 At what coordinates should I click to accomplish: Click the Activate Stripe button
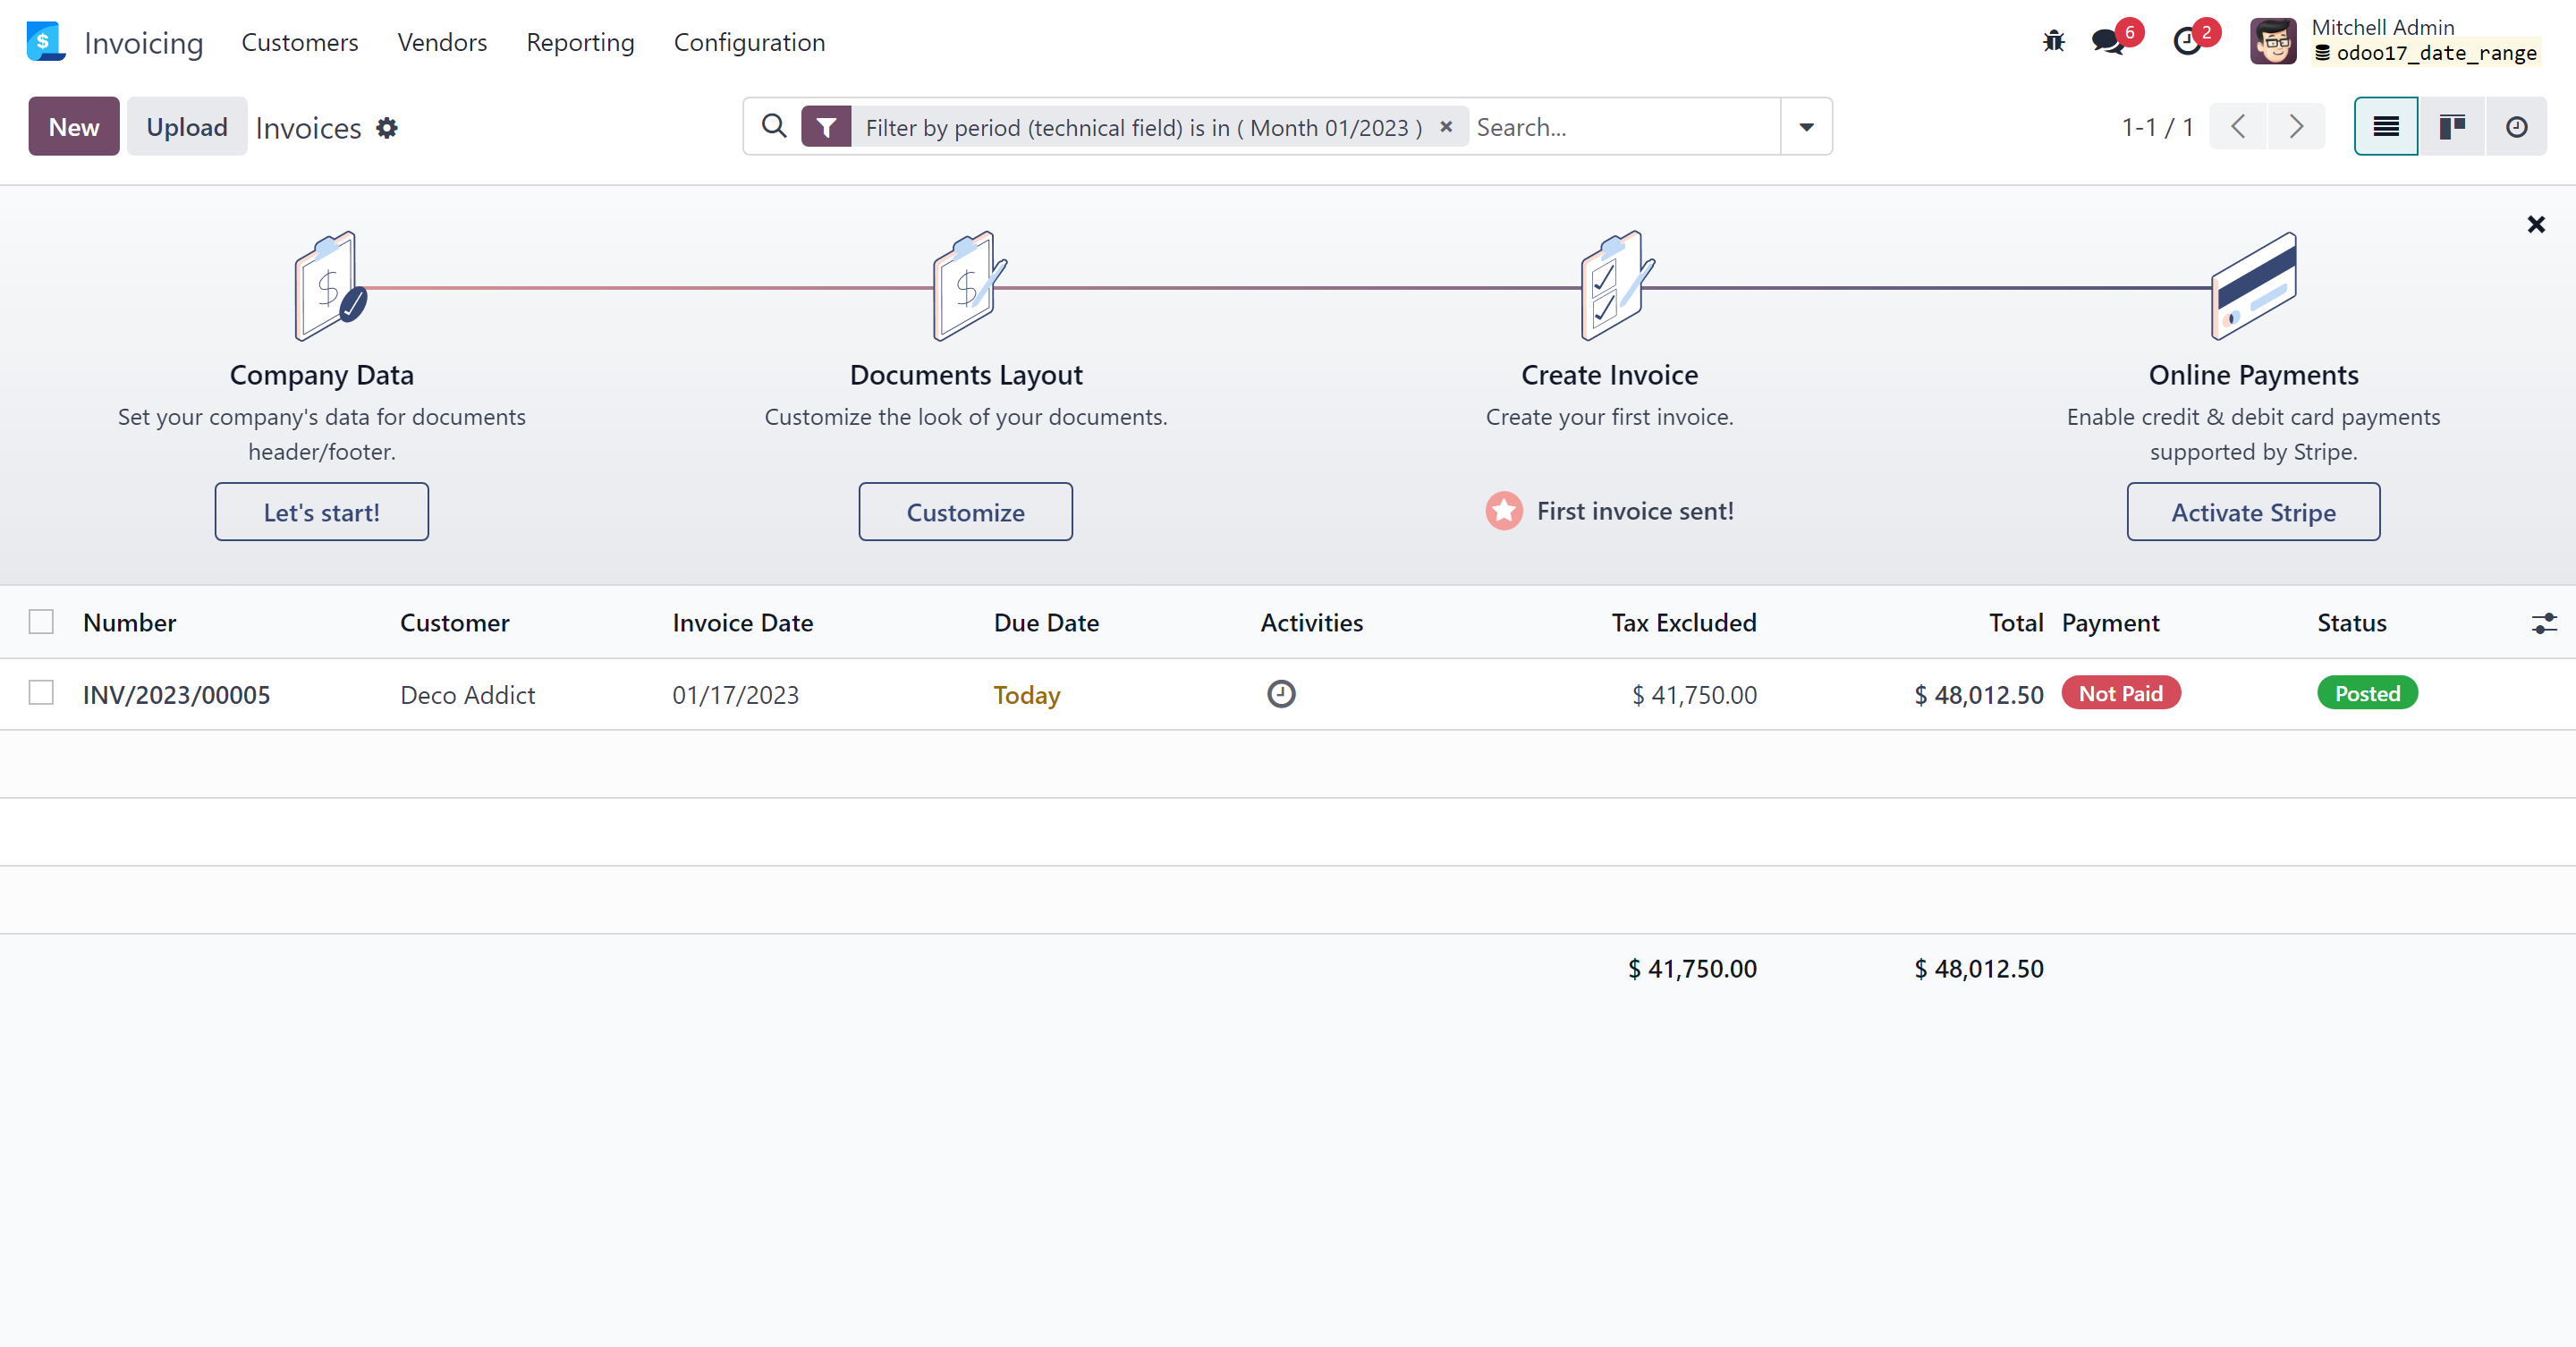(x=2253, y=511)
